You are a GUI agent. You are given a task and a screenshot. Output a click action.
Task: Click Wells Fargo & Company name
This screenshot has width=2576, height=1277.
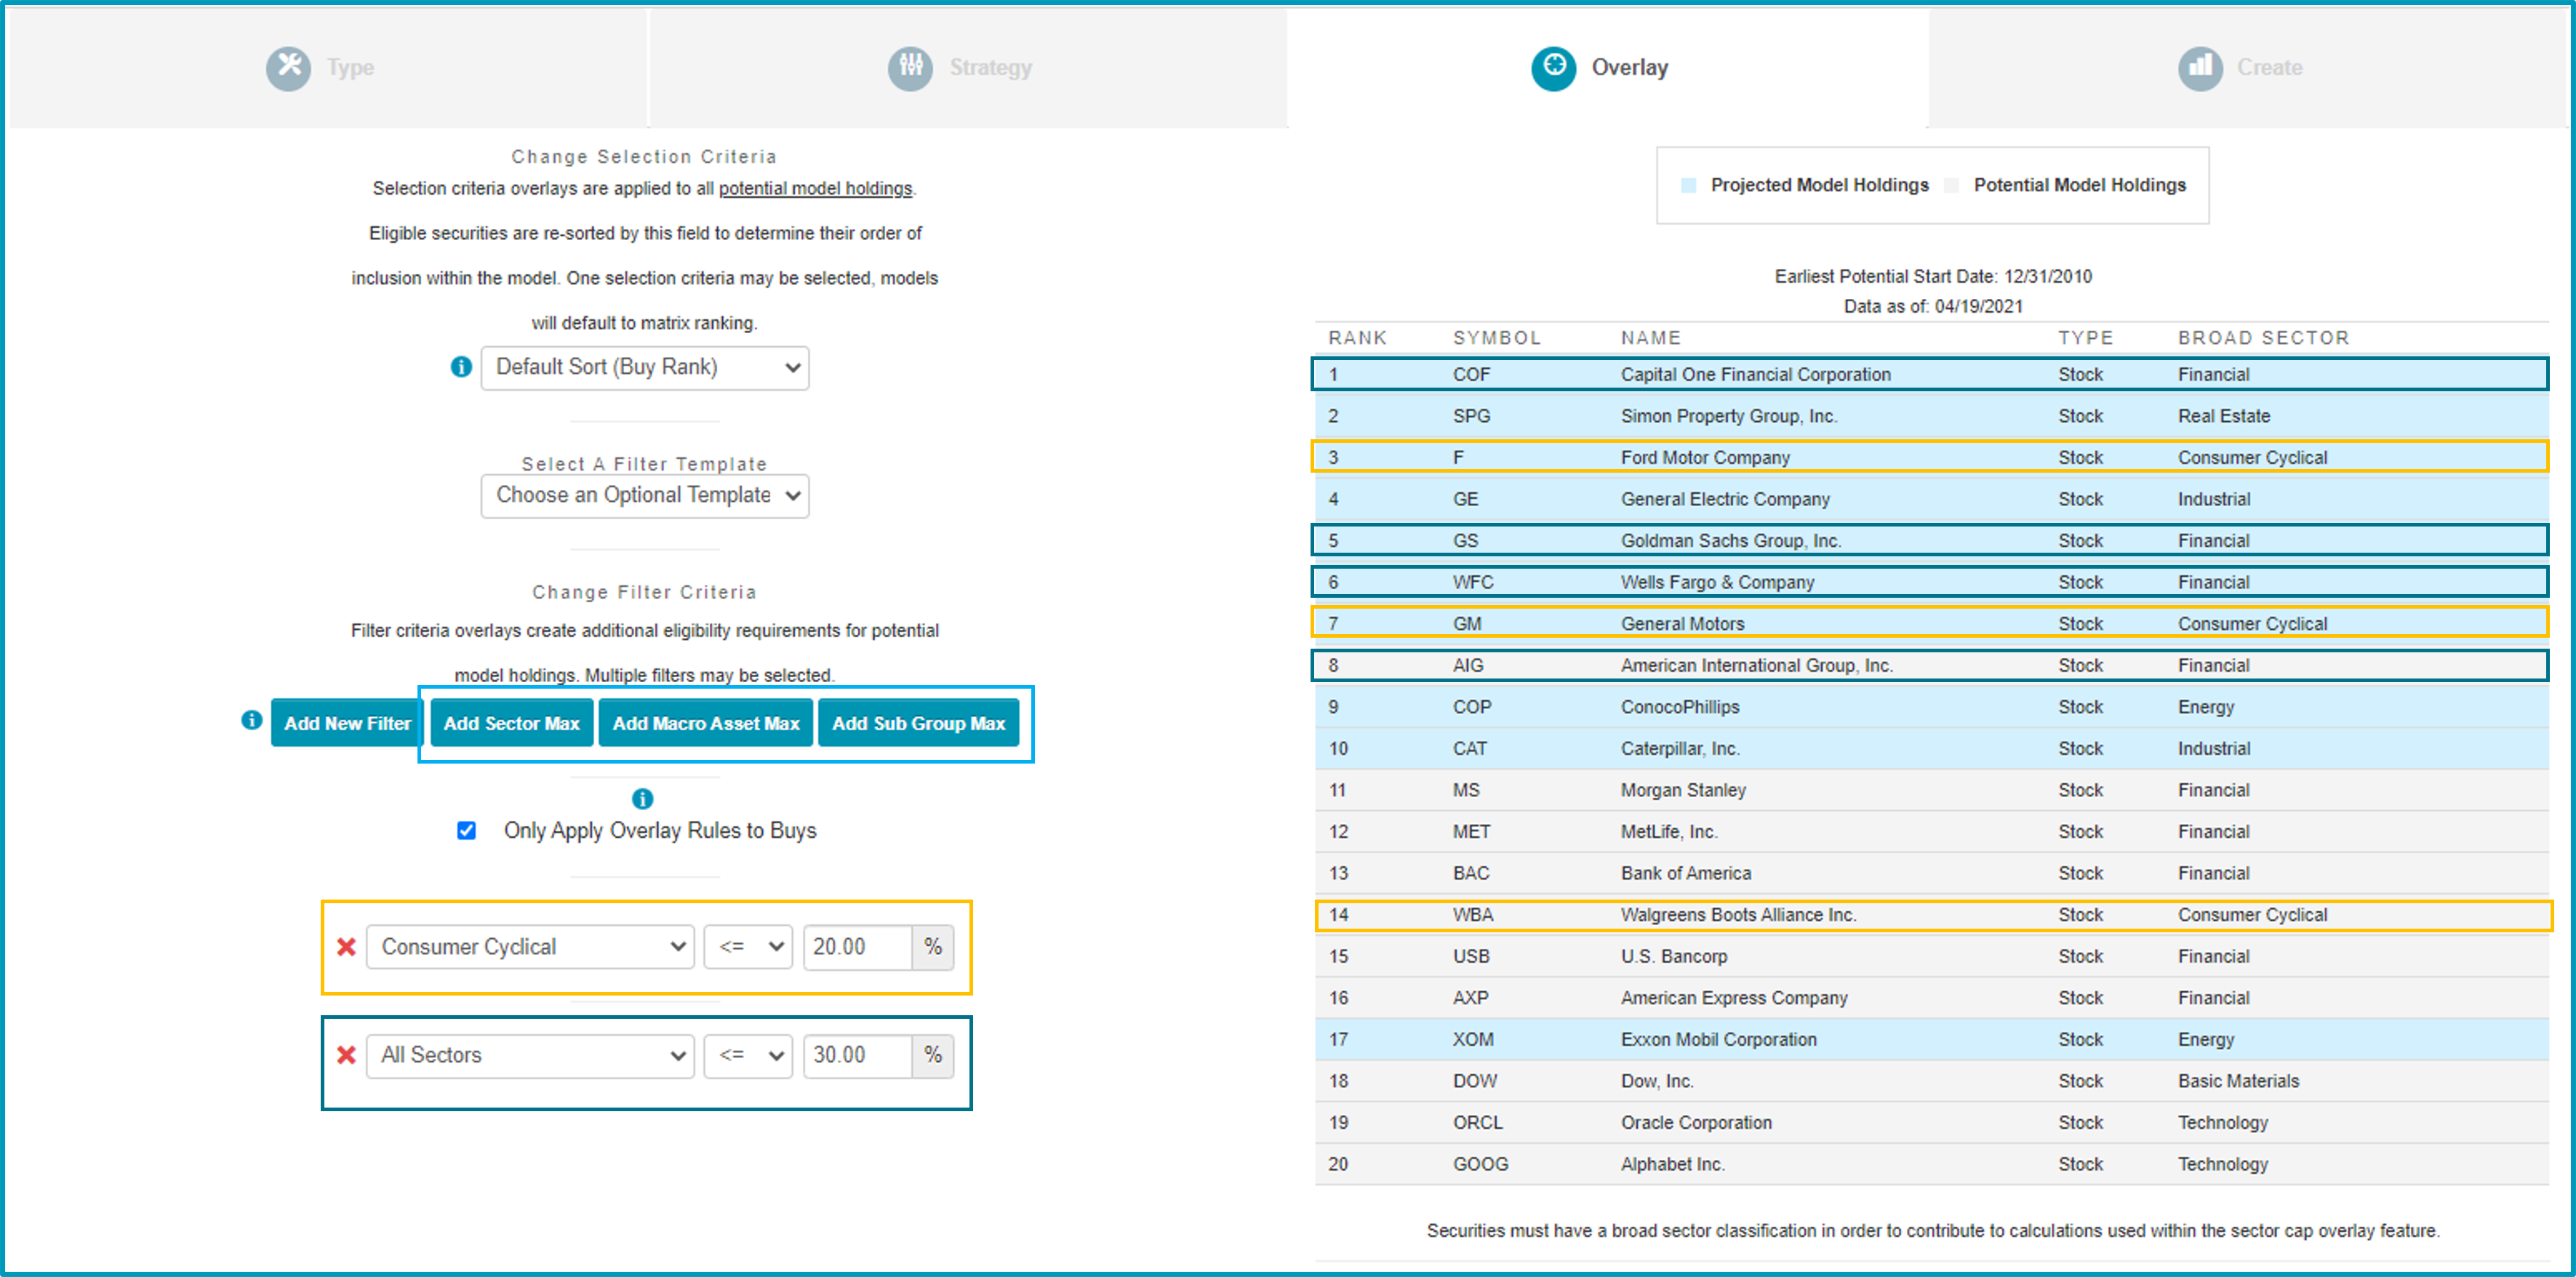[1717, 582]
